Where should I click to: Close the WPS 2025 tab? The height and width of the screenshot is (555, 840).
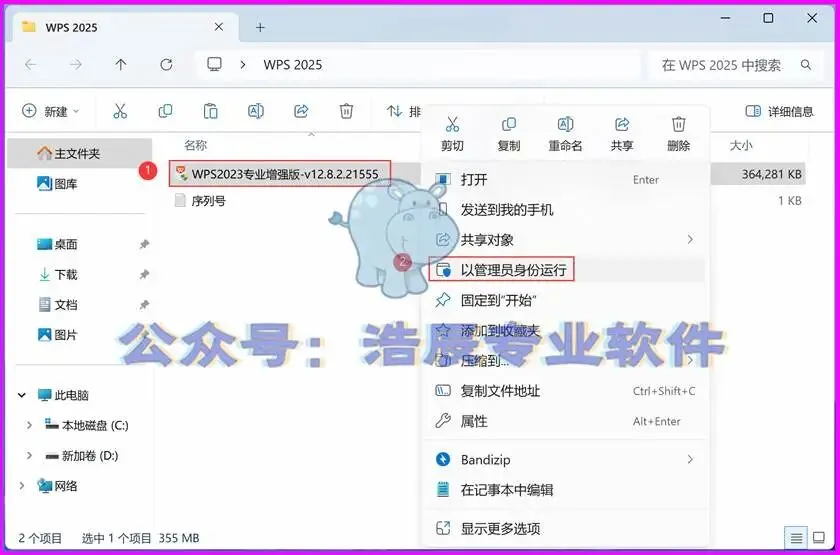[x=219, y=27]
